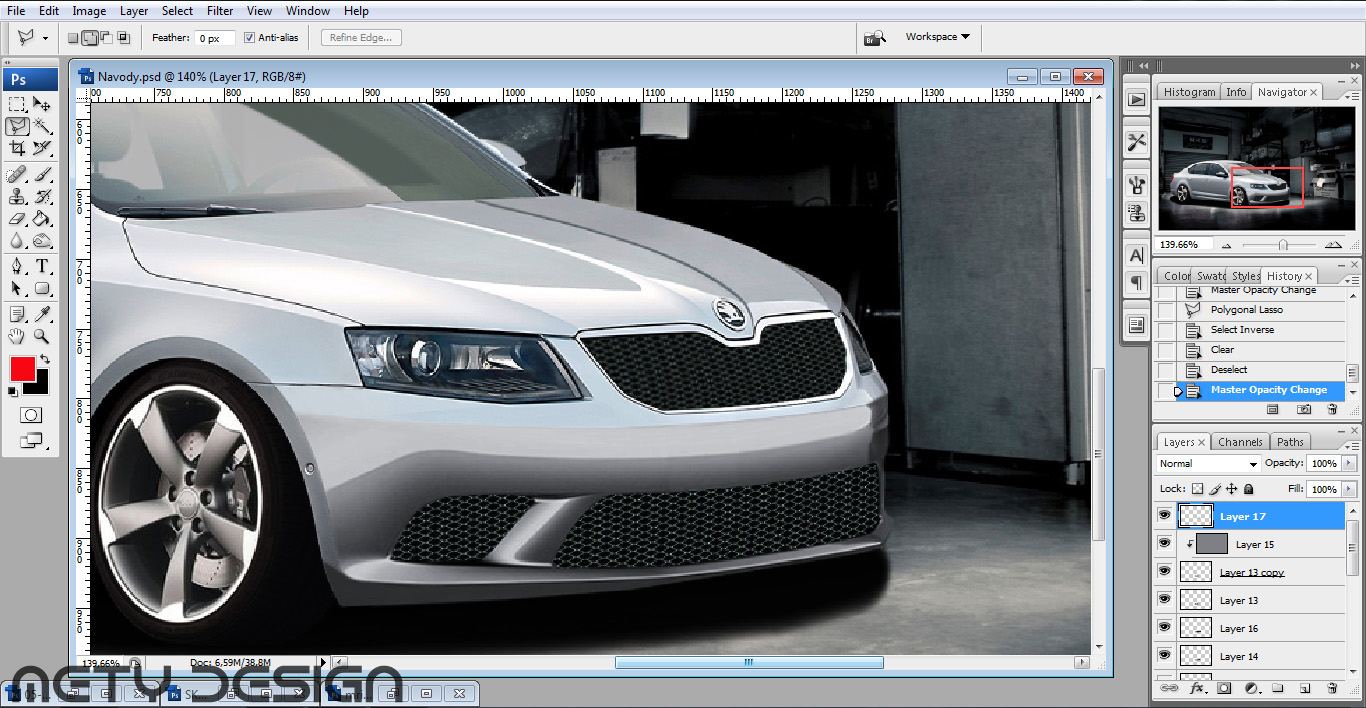The width and height of the screenshot is (1366, 708).
Task: Select the Eraser tool
Action: click(x=17, y=219)
